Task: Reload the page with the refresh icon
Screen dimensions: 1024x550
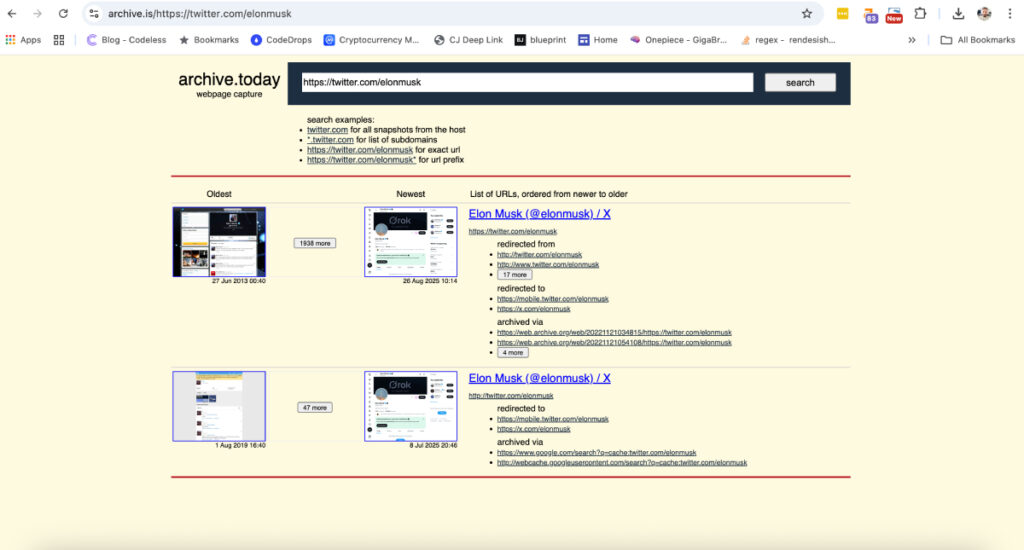Action: (63, 14)
